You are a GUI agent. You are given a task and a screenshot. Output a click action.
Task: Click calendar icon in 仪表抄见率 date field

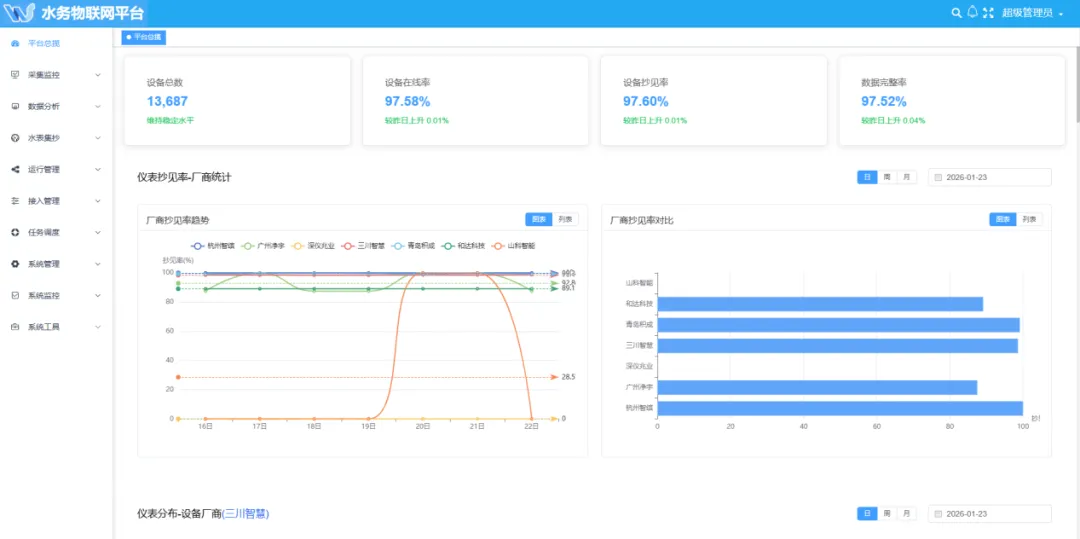point(939,178)
